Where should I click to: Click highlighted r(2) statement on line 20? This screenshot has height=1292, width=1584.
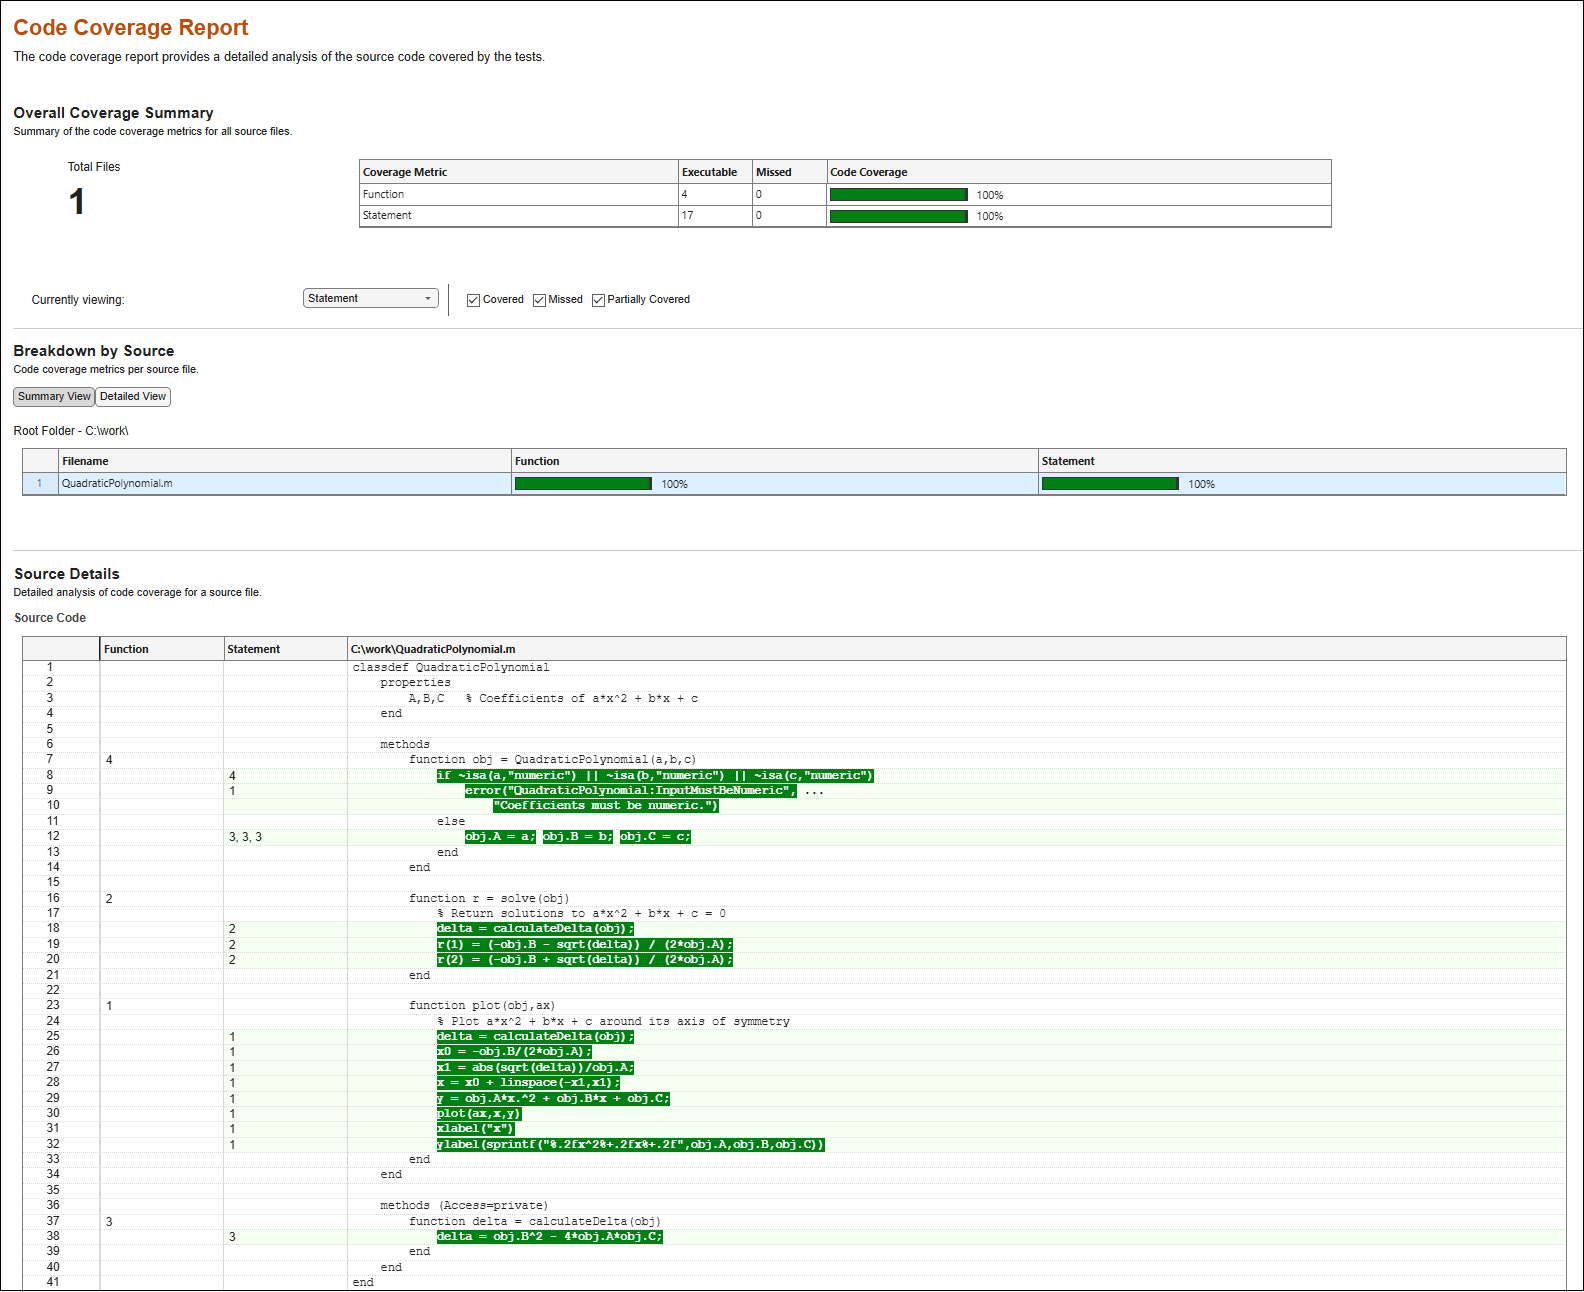[x=585, y=959]
